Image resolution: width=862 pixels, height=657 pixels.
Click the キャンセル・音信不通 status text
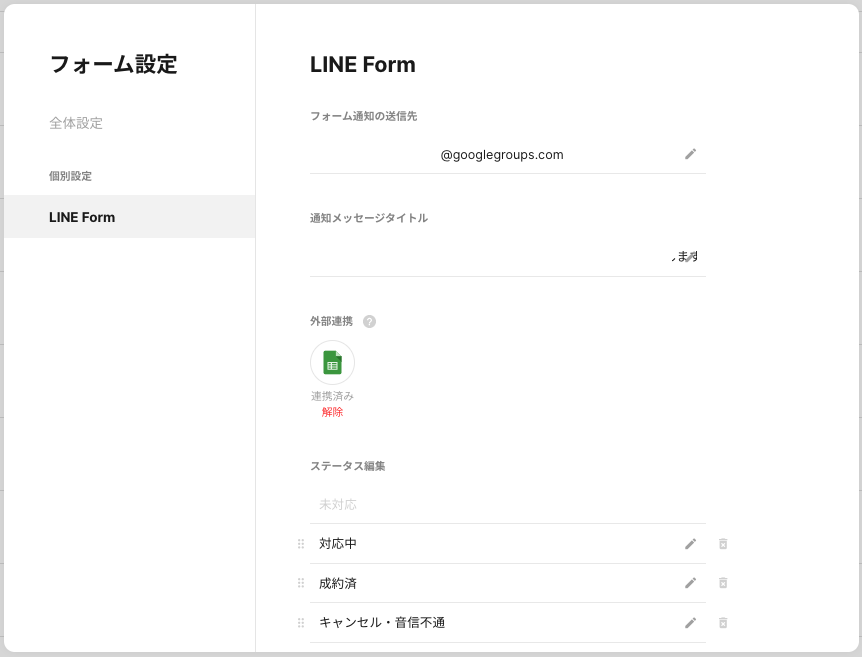click(x=382, y=622)
